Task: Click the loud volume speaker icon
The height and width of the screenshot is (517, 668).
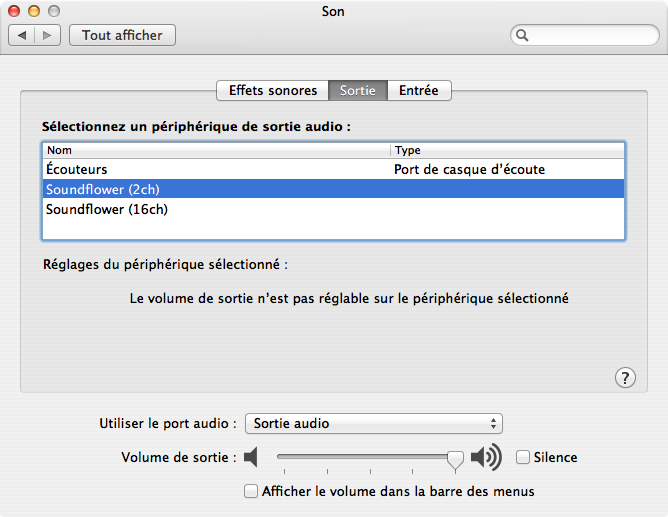Action: click(x=486, y=457)
